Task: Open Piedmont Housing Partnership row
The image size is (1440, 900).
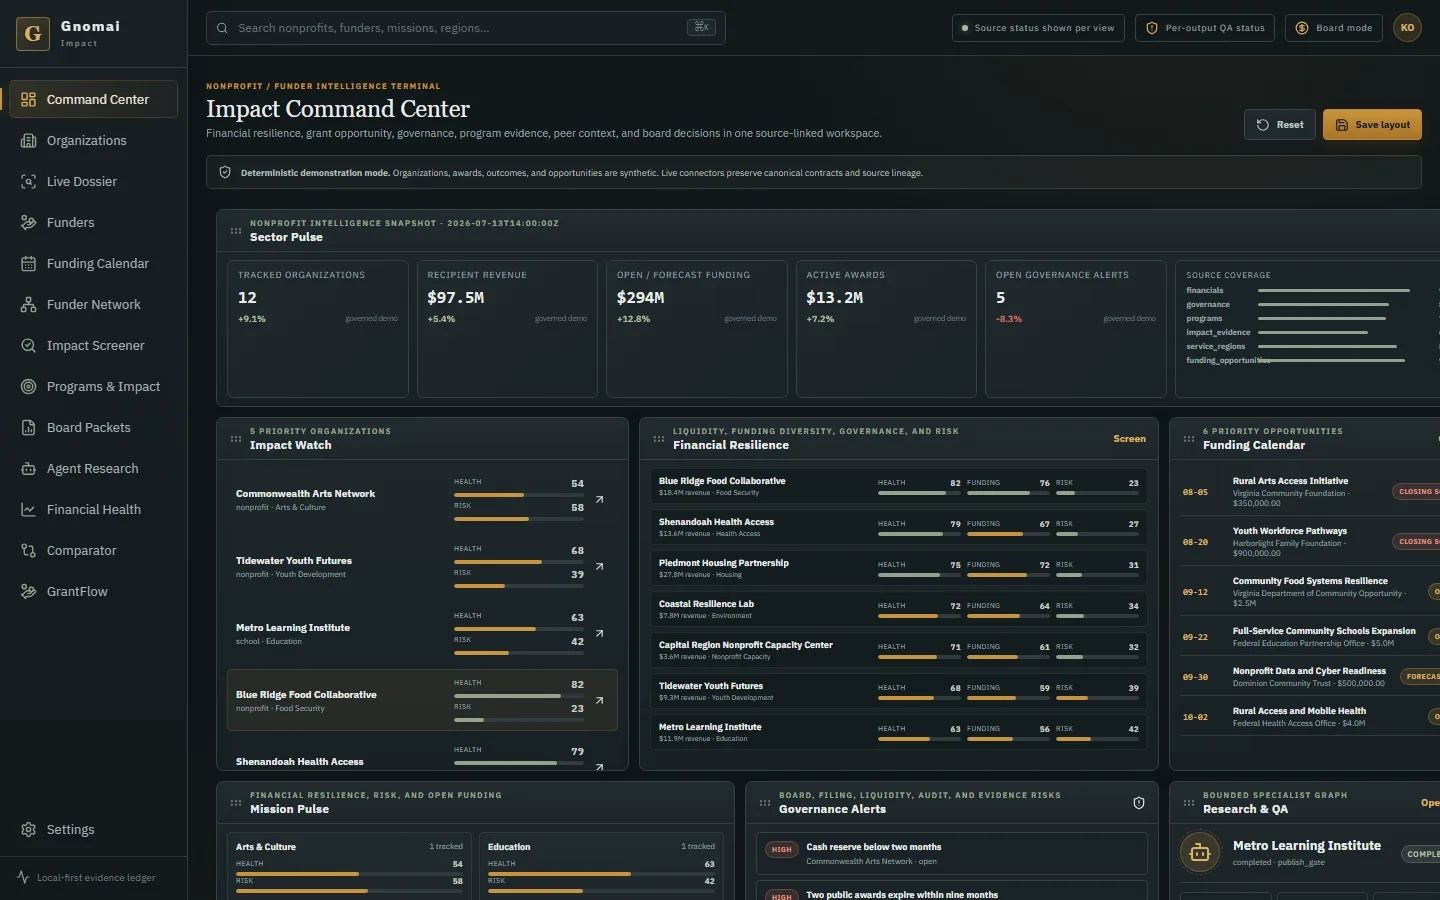Action: click(898, 568)
